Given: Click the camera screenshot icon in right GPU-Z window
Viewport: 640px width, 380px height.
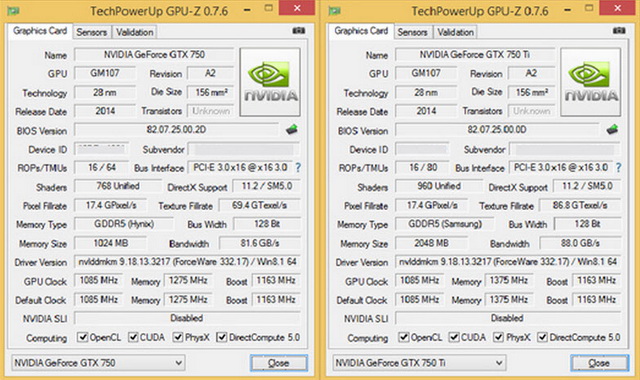Looking at the screenshot, I should [x=619, y=31].
